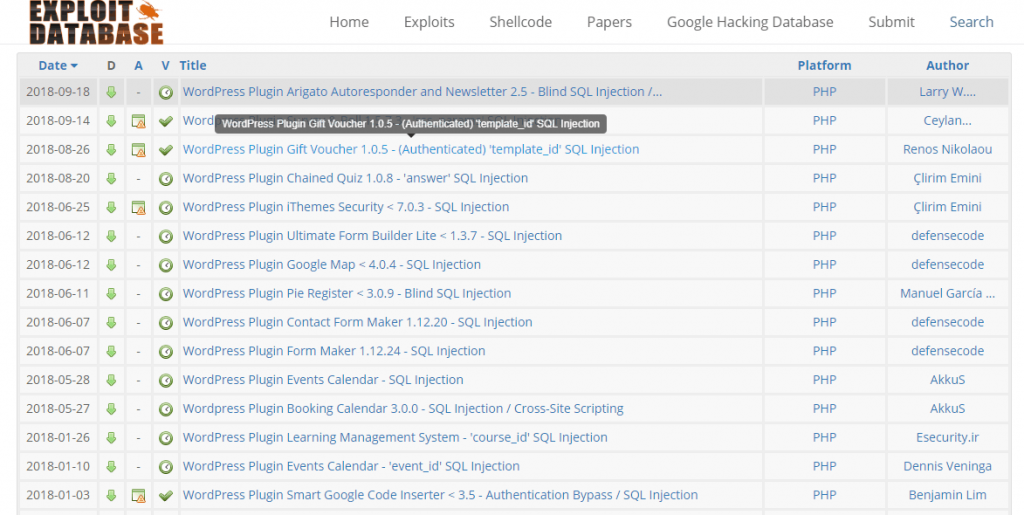Open Google Map < 4.0.4 SQL Injection link
This screenshot has width=1024, height=515.
[332, 264]
